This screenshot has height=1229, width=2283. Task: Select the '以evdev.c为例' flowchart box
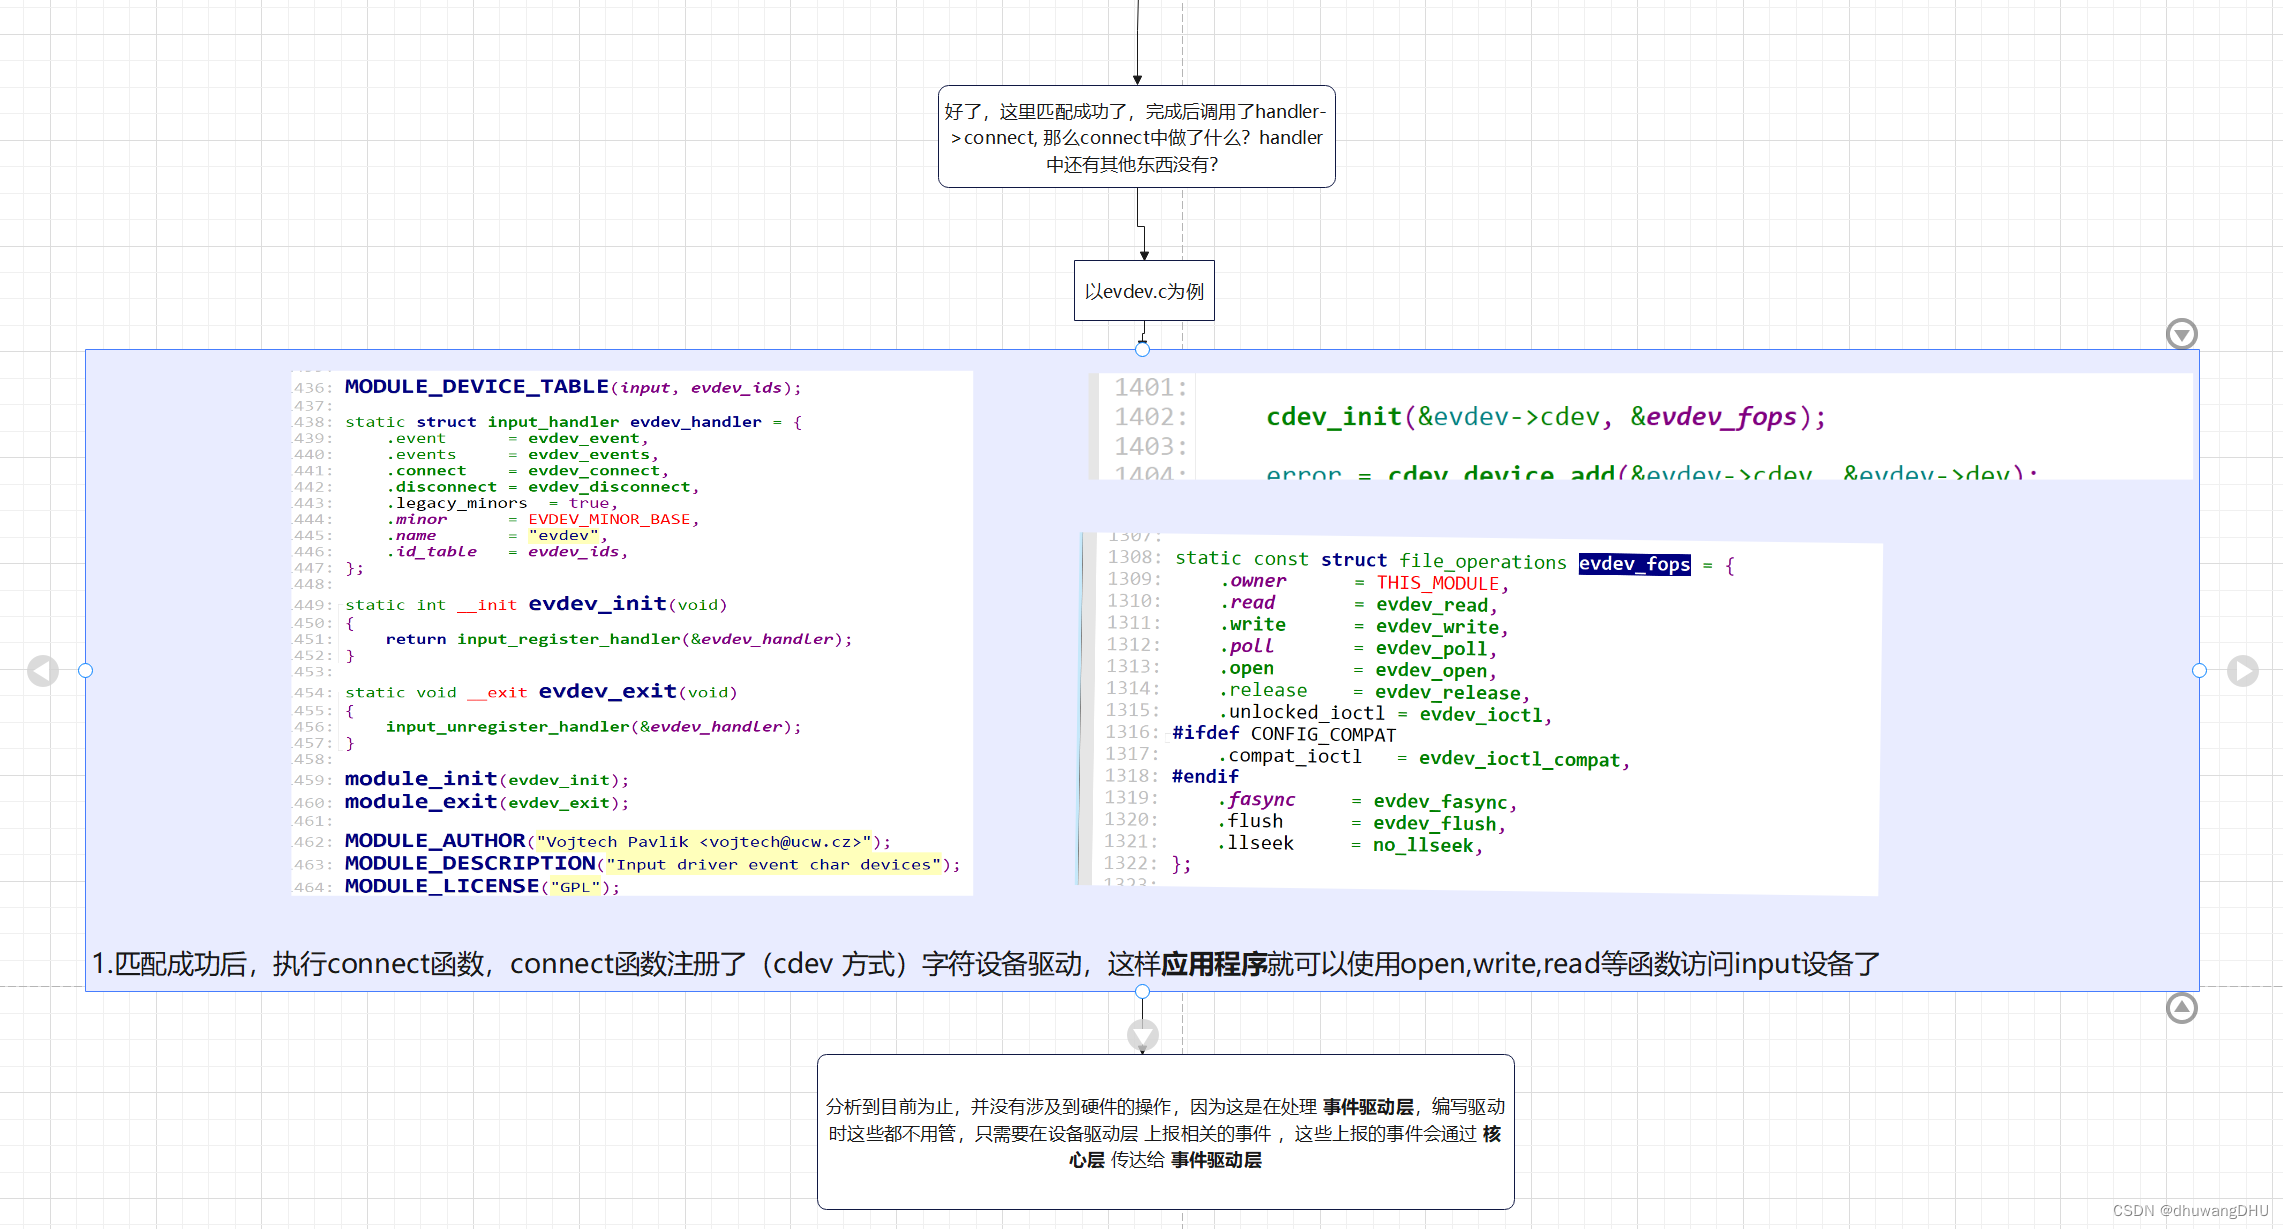click(1144, 291)
